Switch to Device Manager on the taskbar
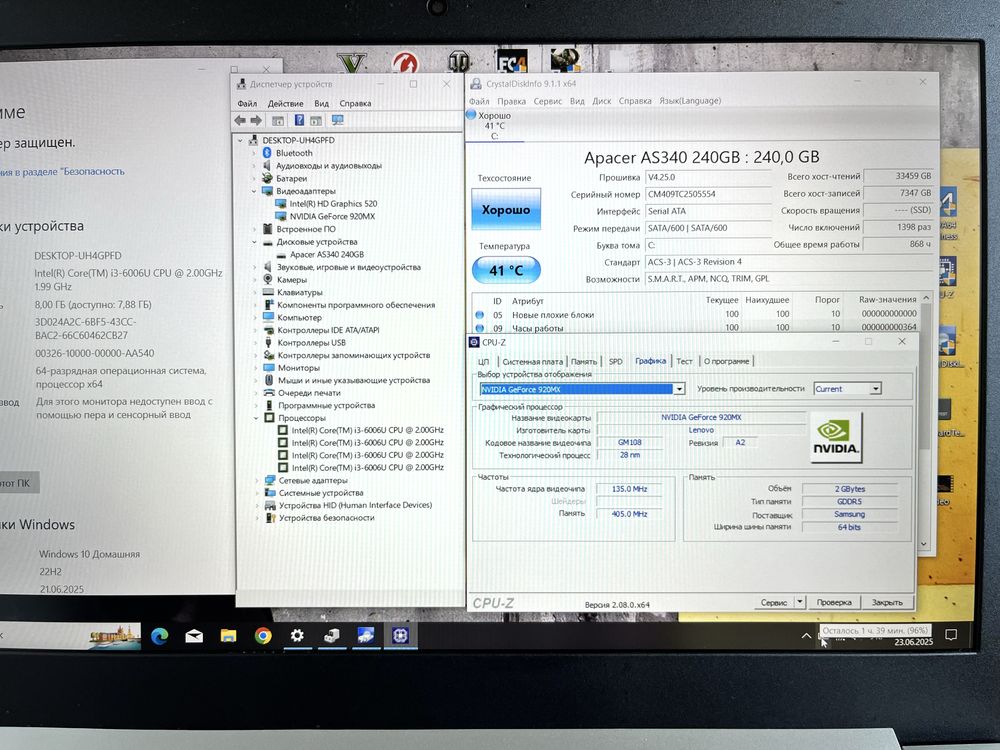 coord(332,636)
